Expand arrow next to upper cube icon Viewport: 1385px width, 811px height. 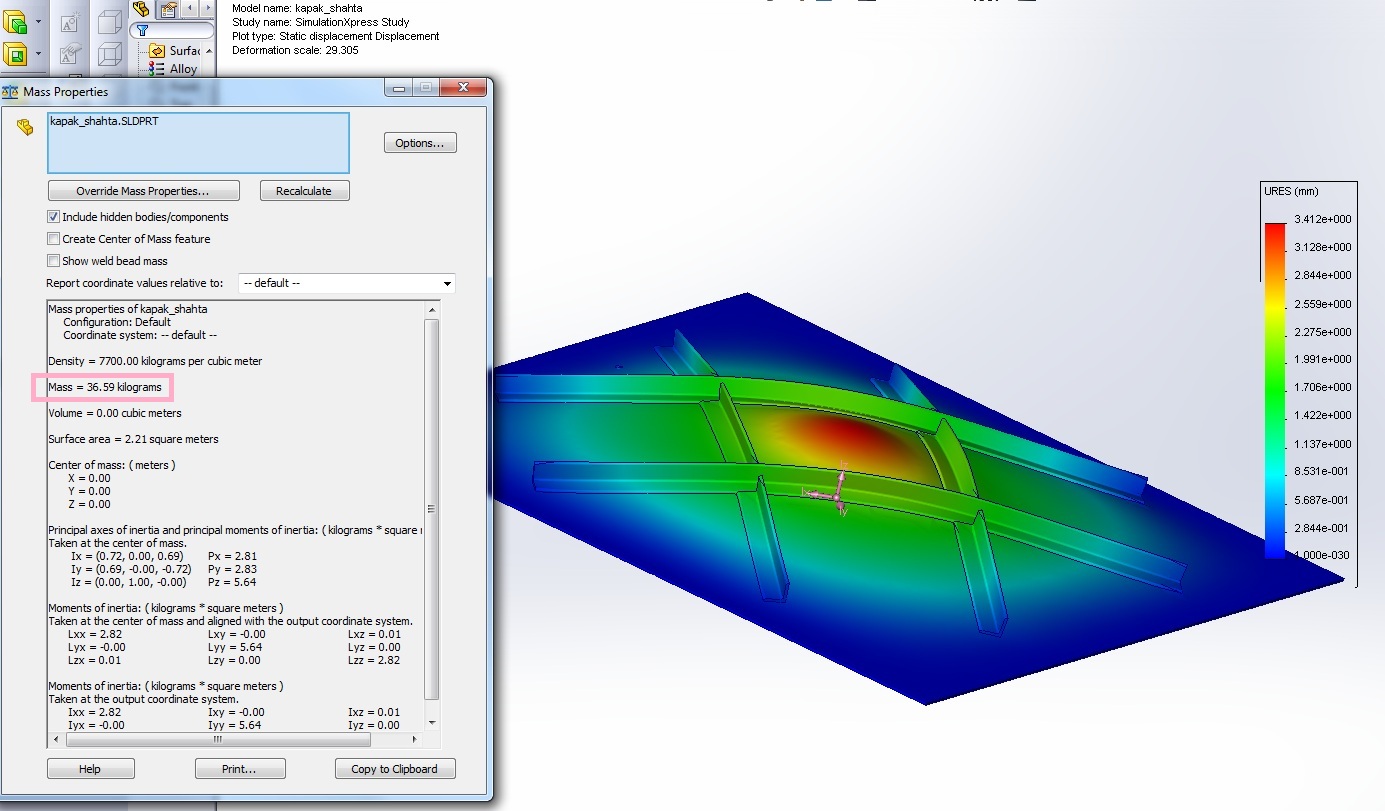(x=38, y=21)
